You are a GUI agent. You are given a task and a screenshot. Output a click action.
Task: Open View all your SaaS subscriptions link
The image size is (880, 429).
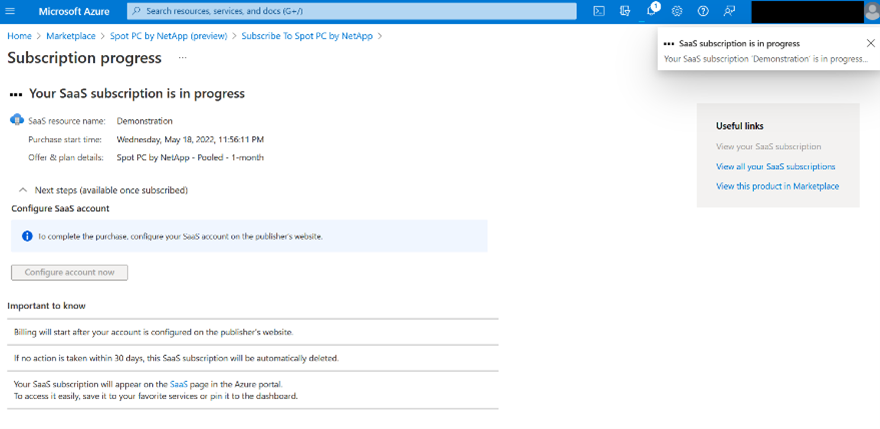[776, 167]
